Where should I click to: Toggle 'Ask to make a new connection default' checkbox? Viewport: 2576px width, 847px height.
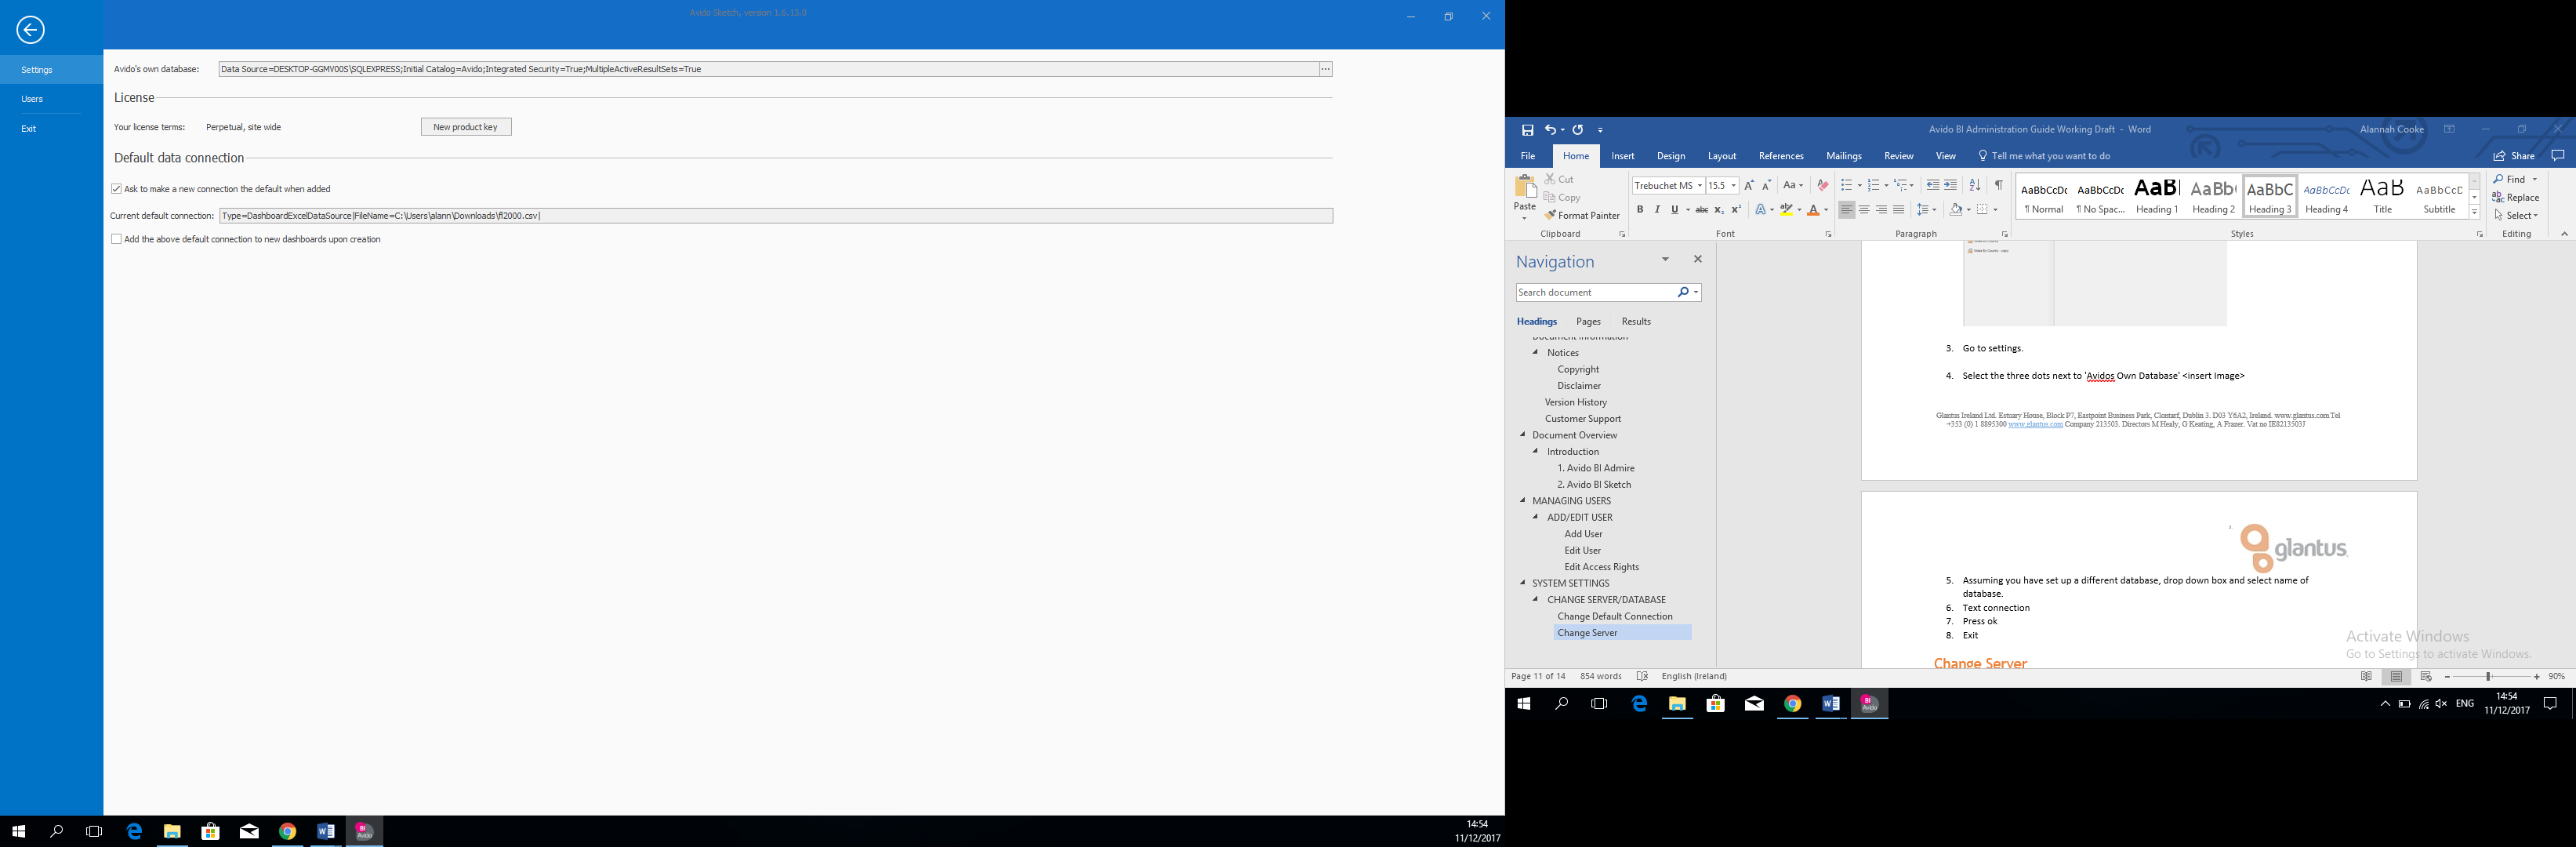click(116, 189)
